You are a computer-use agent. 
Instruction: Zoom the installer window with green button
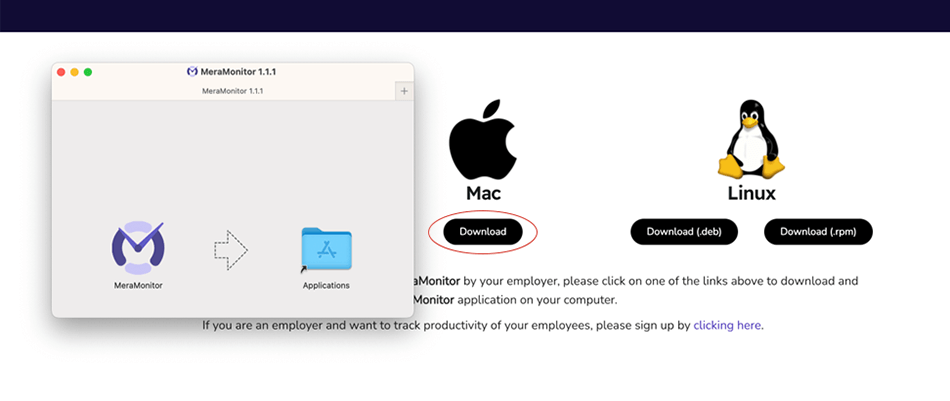pyautogui.click(x=88, y=72)
